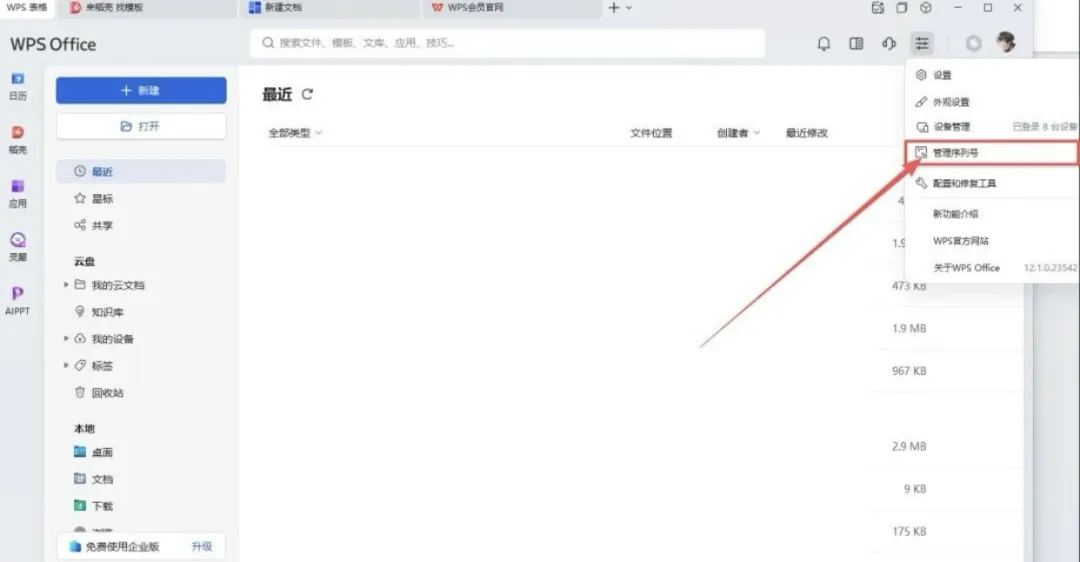Click the 967 KB file size entry
Screen dimensions: 1080x562
(909, 371)
